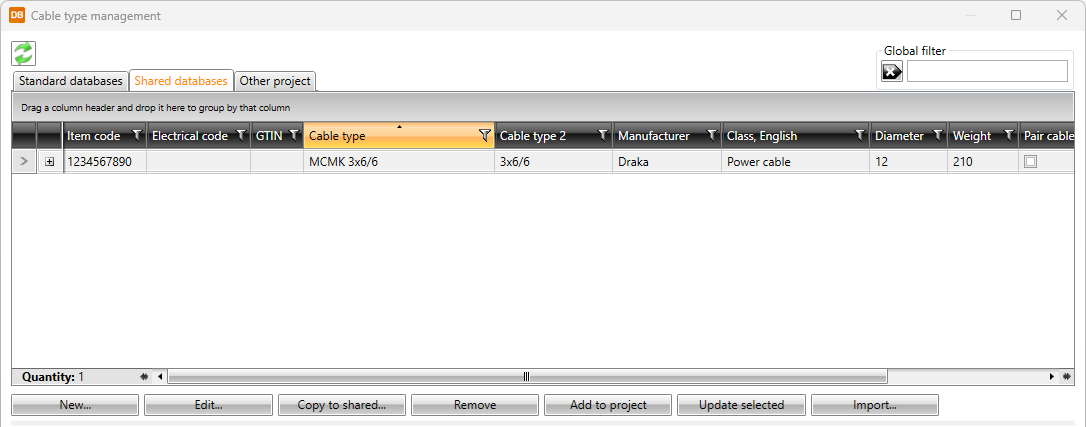Image resolution: width=1086 pixels, height=427 pixels.
Task: Open filter dropdown for Electrical code
Action: (x=240, y=136)
